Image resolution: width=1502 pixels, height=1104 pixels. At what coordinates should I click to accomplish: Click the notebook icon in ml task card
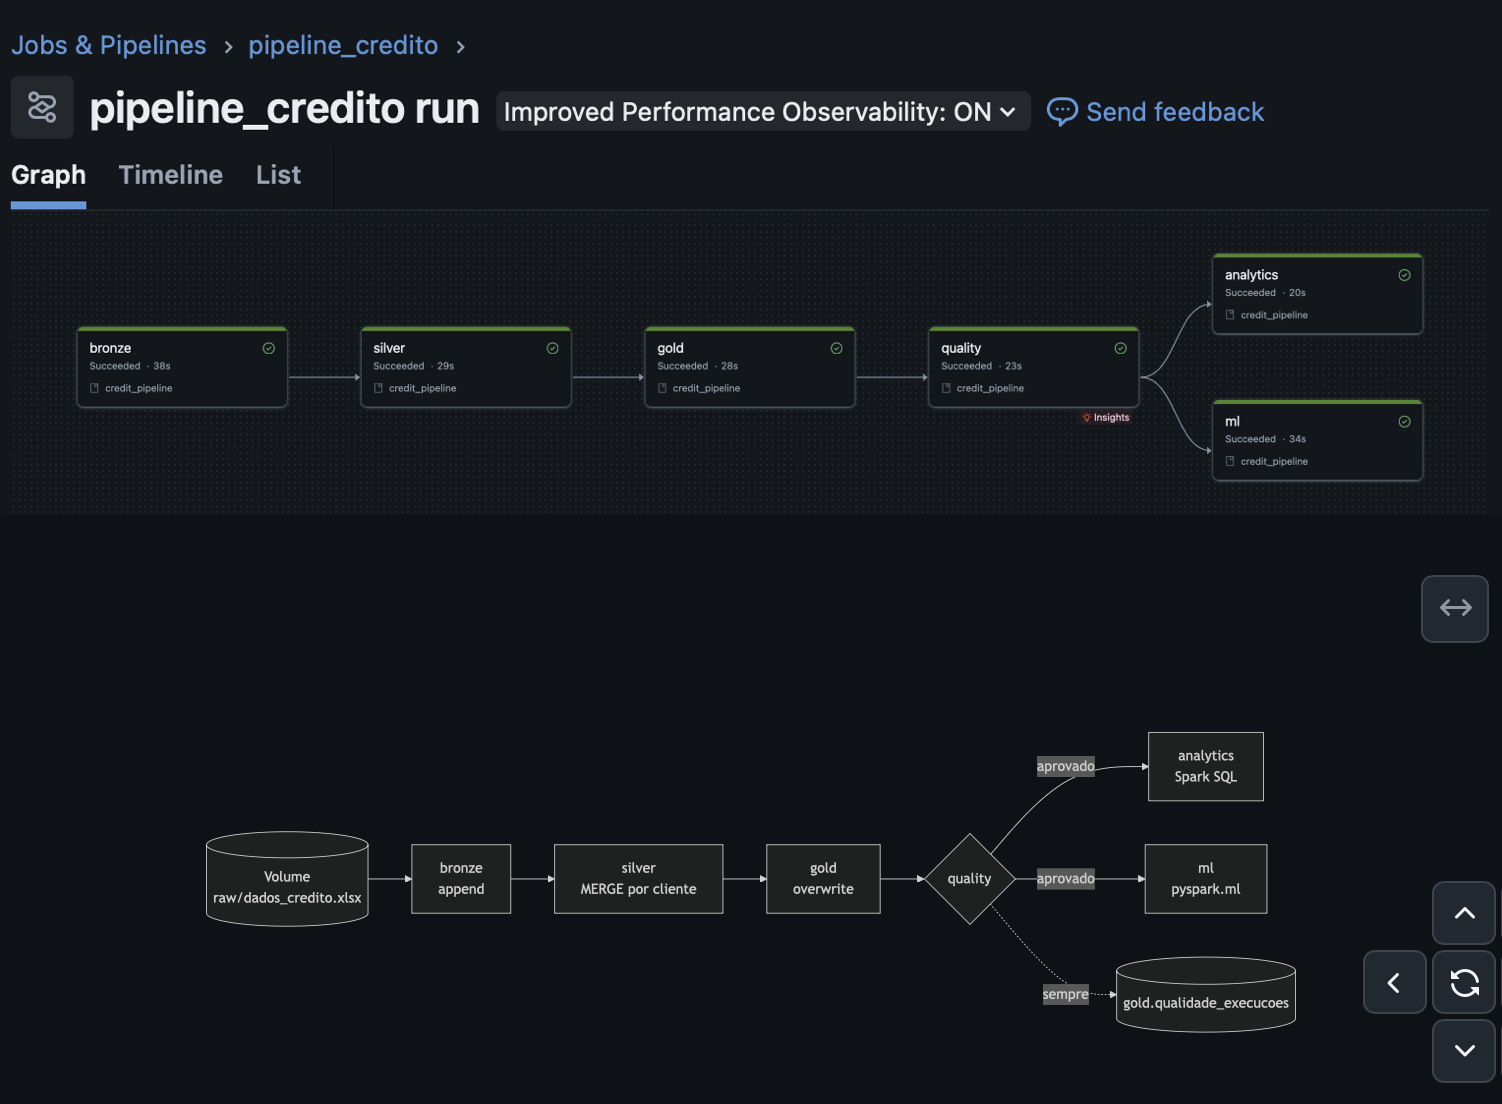[1231, 461]
